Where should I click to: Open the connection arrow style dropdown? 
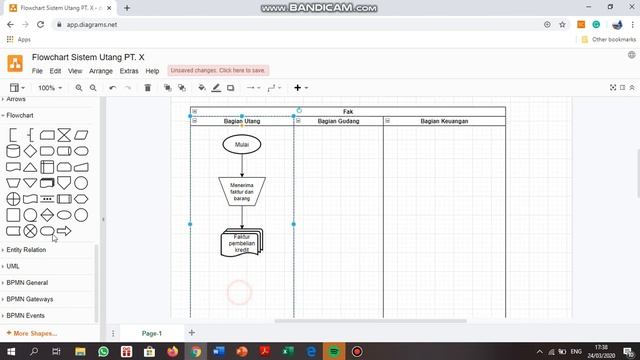[253, 88]
